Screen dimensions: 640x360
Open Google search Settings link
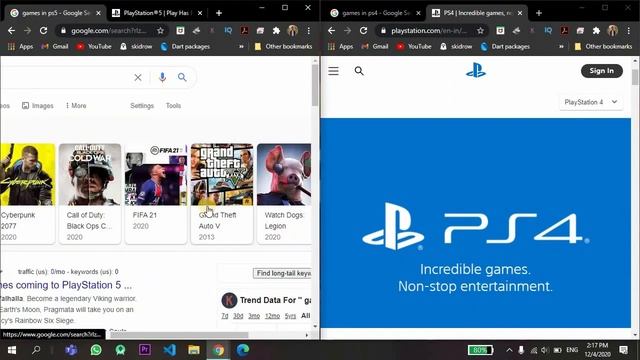tap(142, 106)
